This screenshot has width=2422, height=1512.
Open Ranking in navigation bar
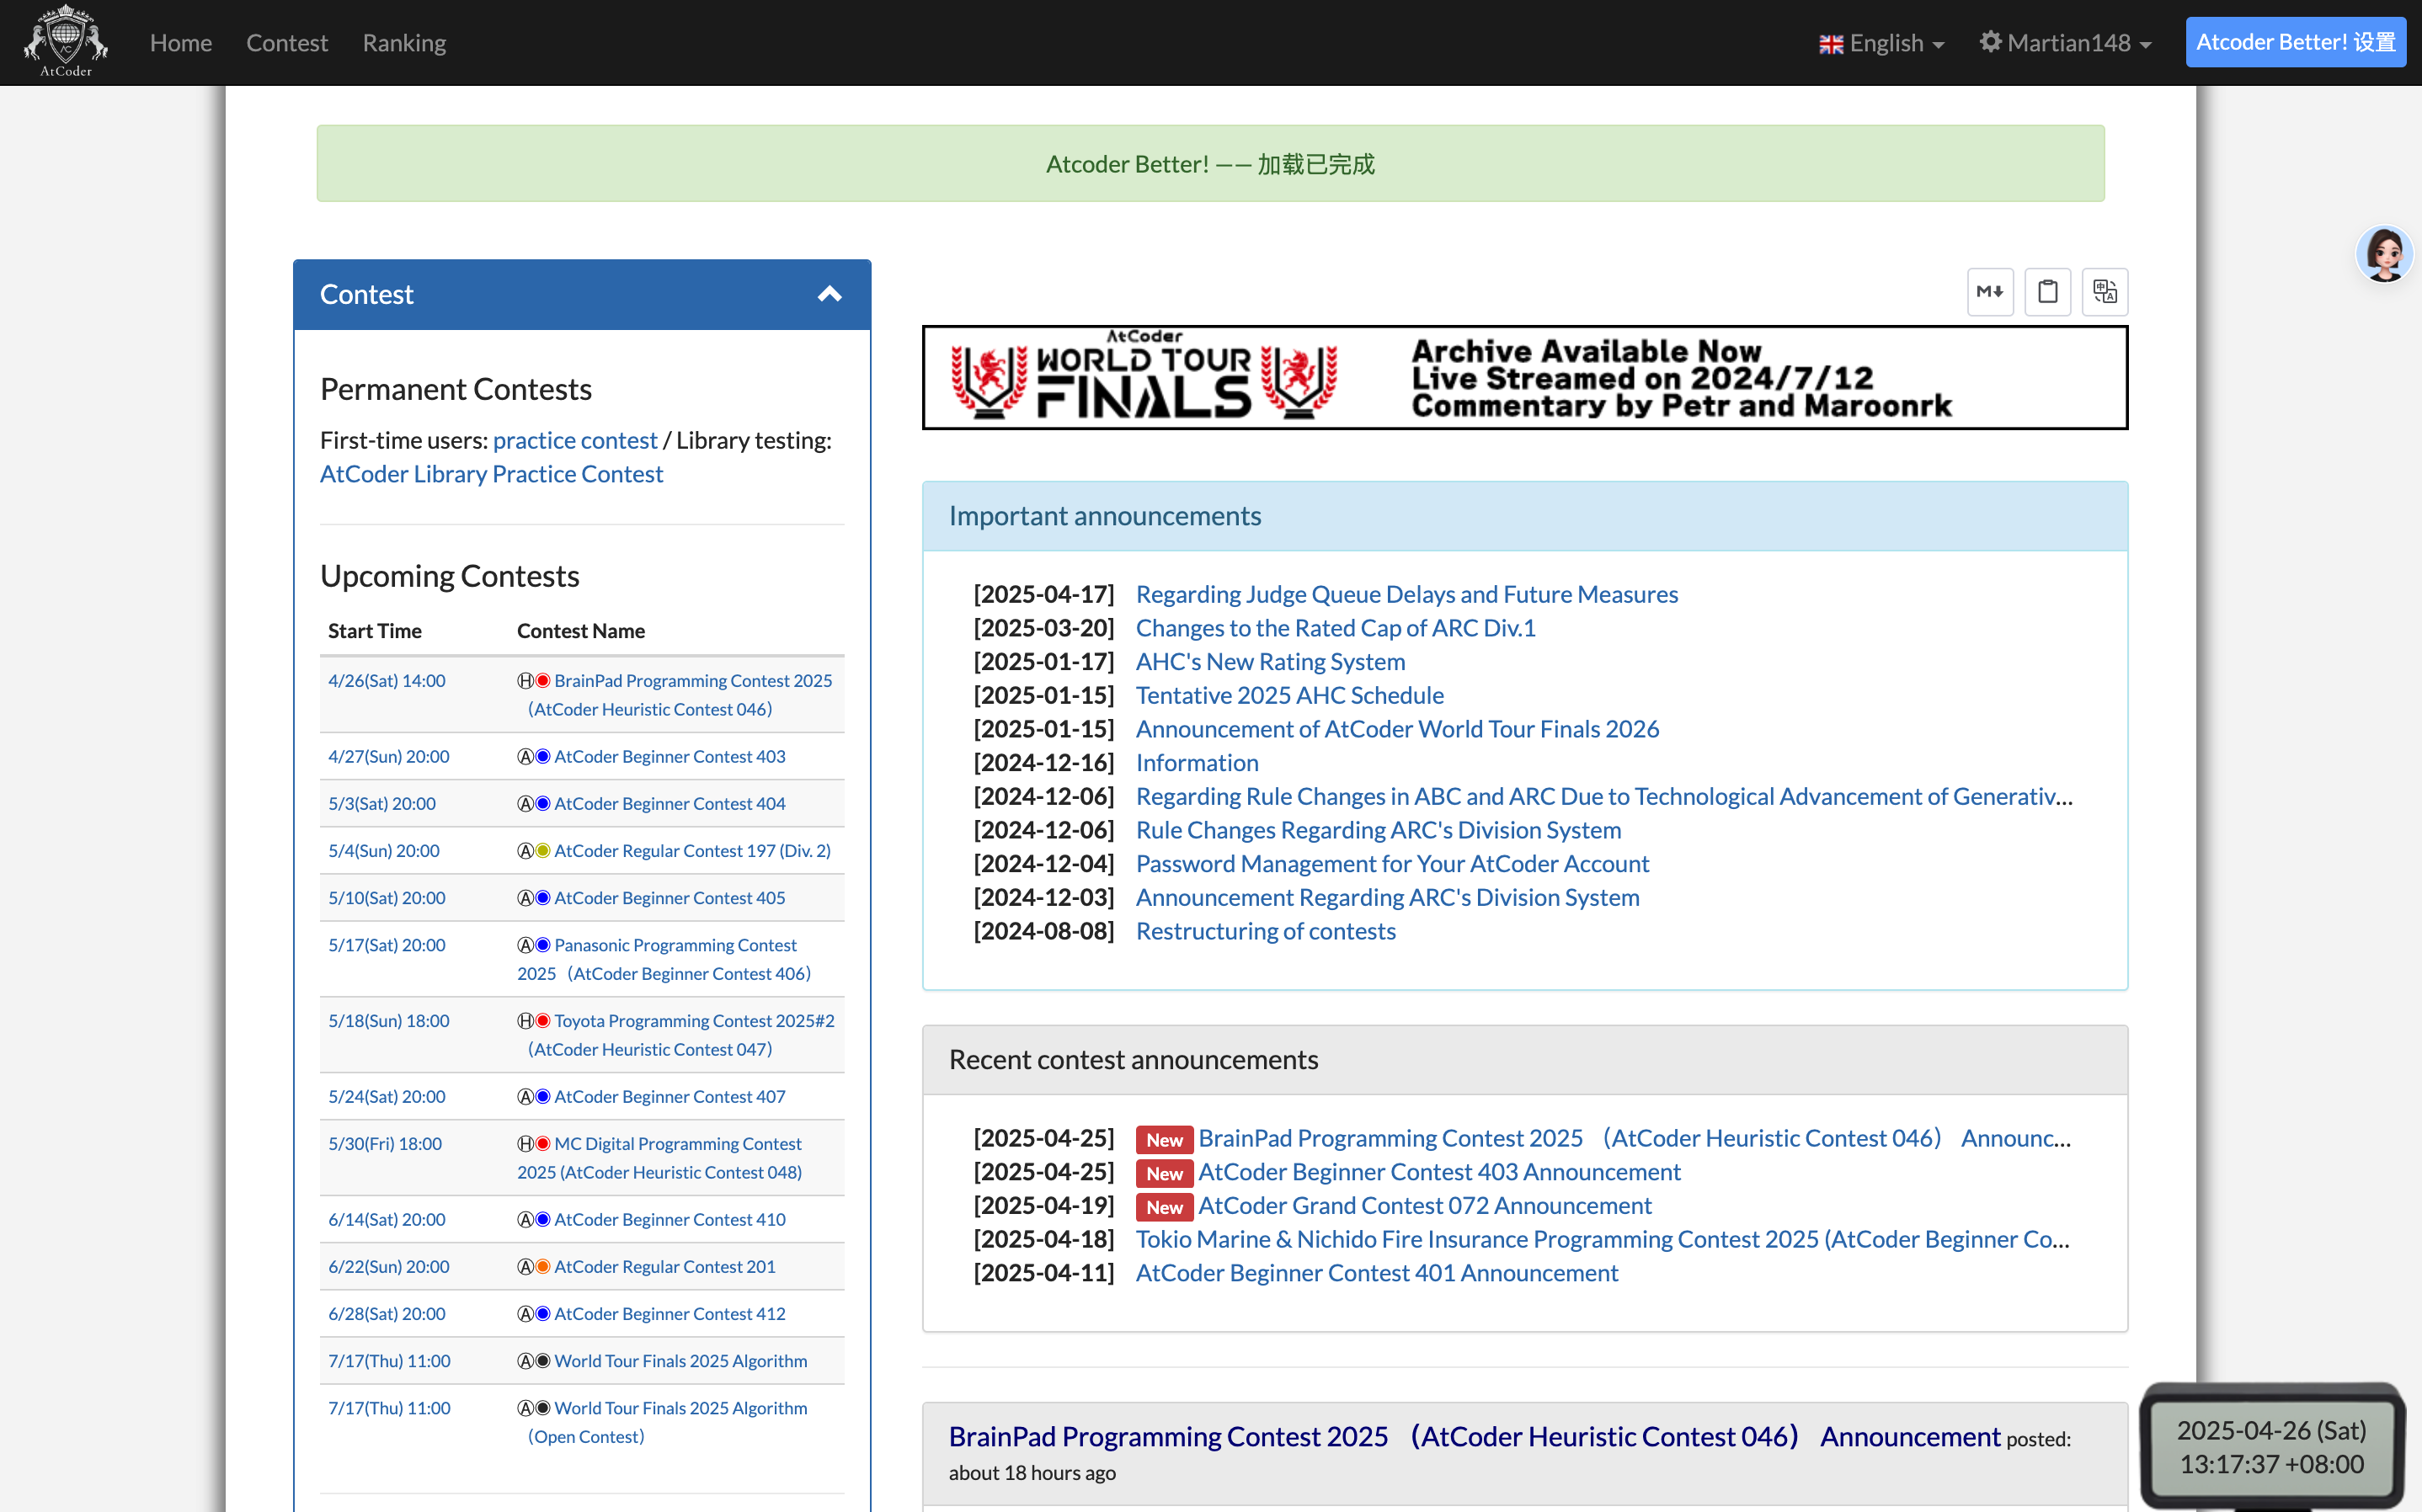click(x=404, y=43)
